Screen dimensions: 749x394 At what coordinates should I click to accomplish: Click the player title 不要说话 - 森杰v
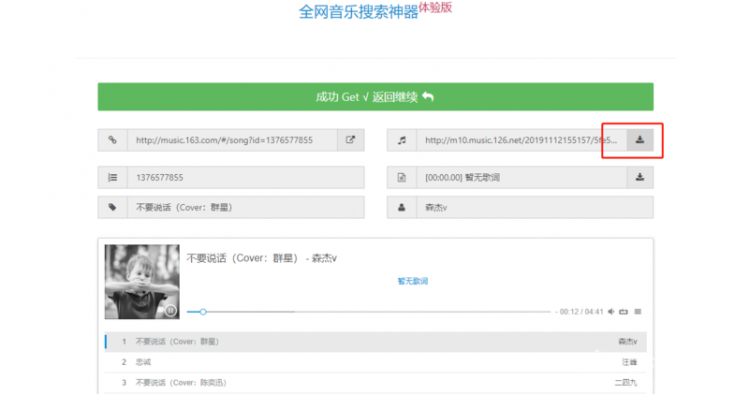(x=262, y=258)
